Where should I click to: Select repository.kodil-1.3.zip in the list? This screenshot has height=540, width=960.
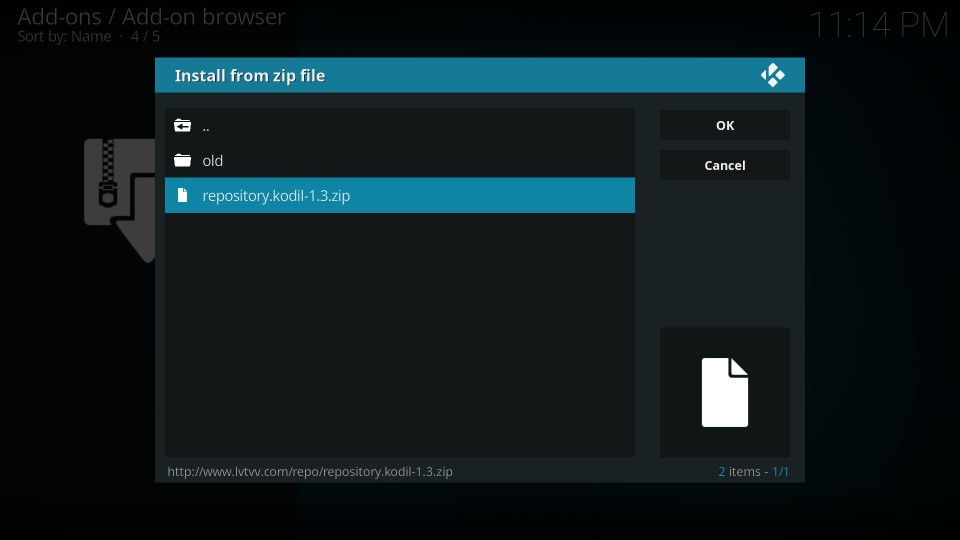pos(276,196)
